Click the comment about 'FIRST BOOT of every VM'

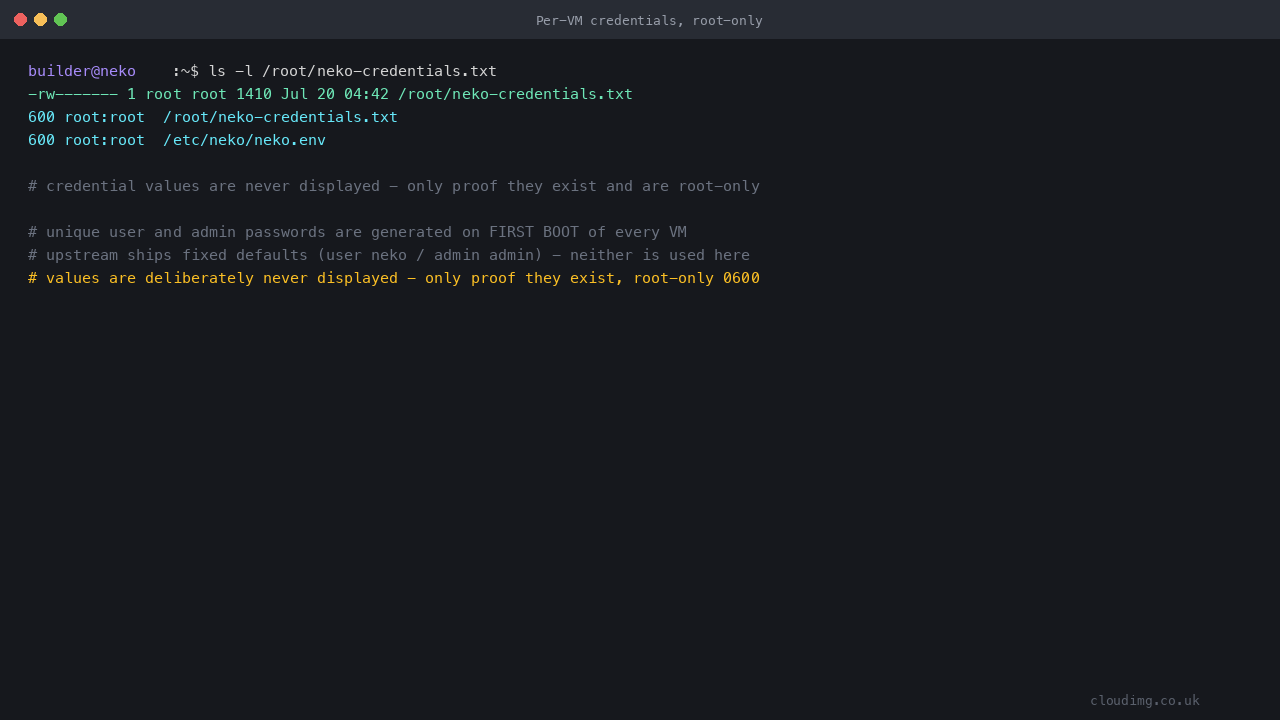tap(357, 232)
